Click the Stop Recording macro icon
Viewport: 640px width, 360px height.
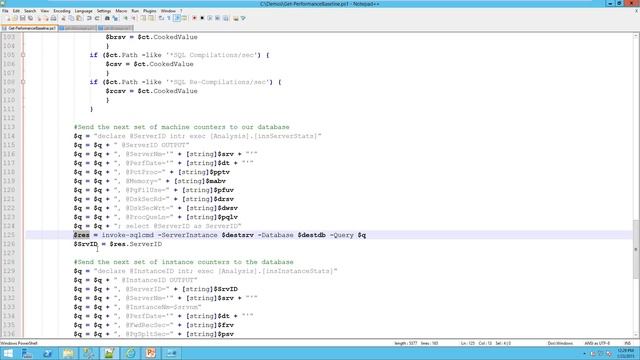click(202, 18)
